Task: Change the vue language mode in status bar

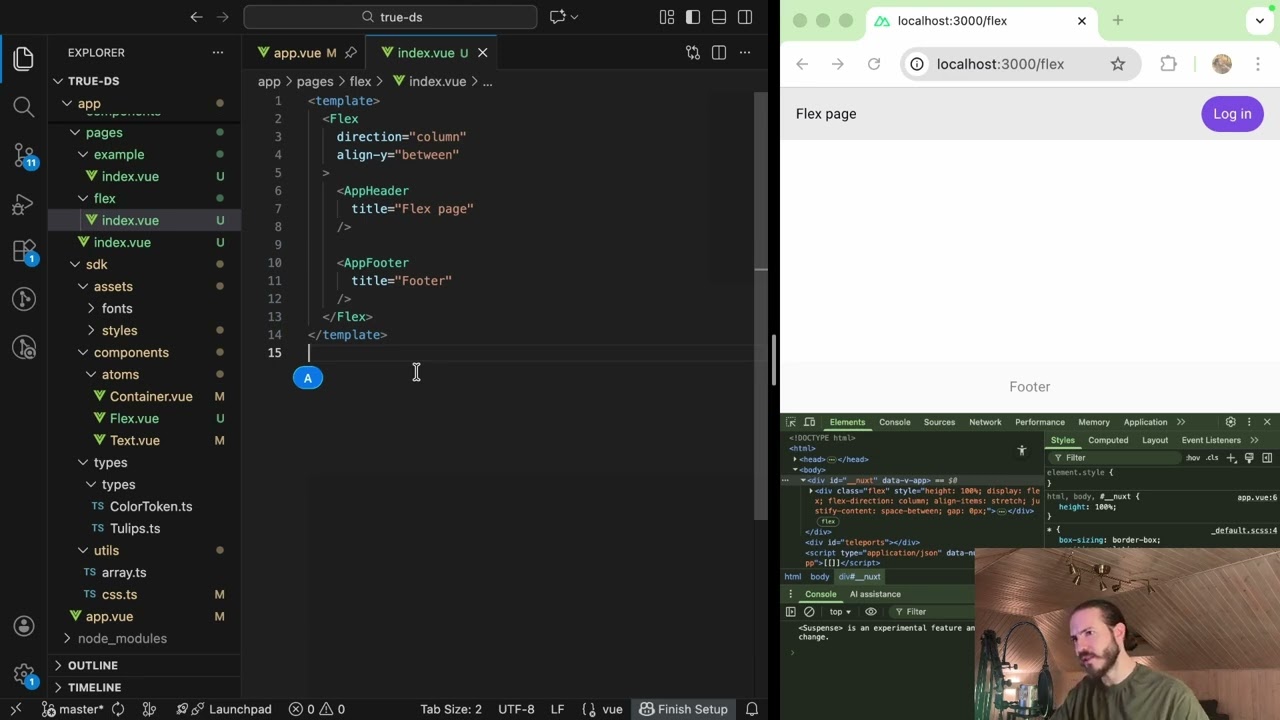Action: pyautogui.click(x=612, y=709)
